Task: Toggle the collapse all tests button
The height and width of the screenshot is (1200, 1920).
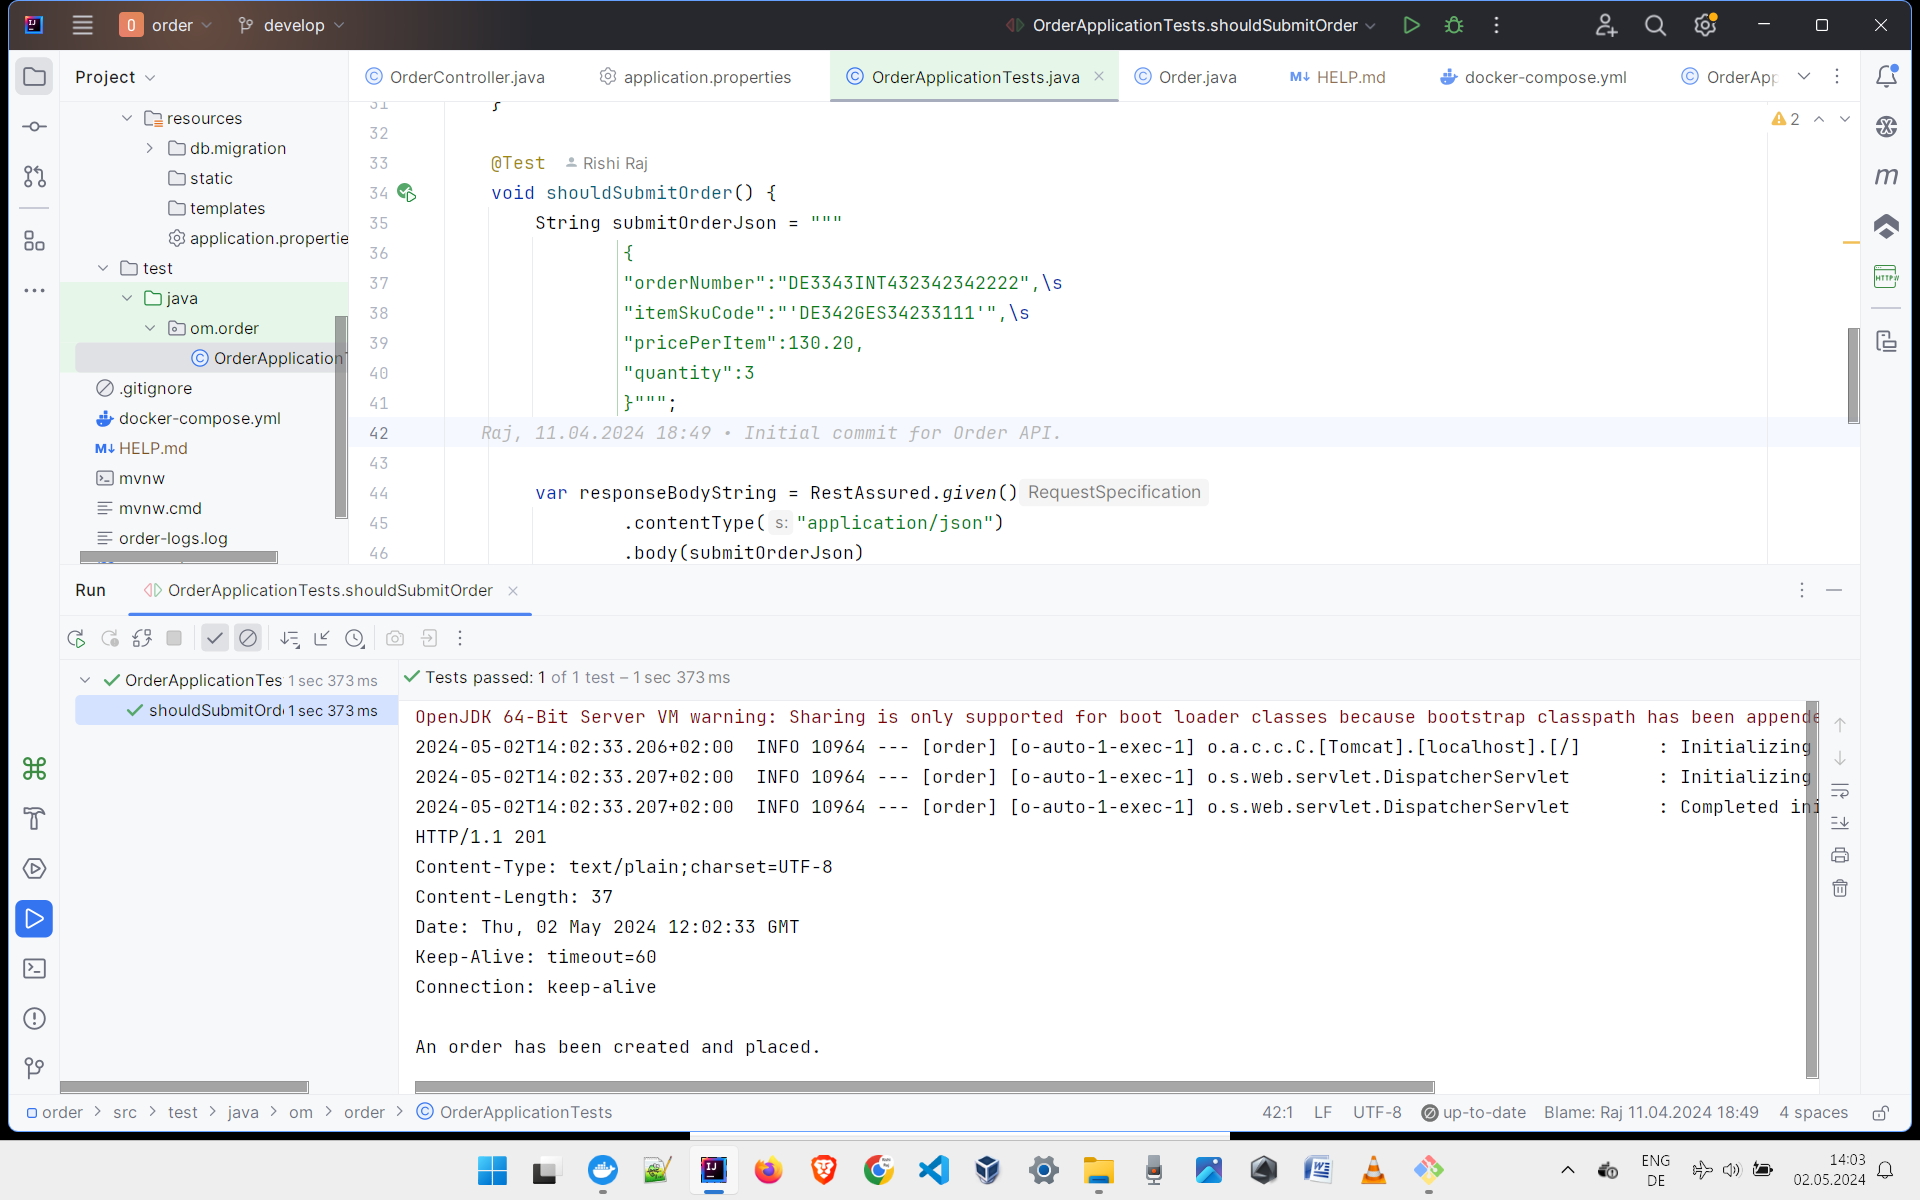Action: pos(321,637)
